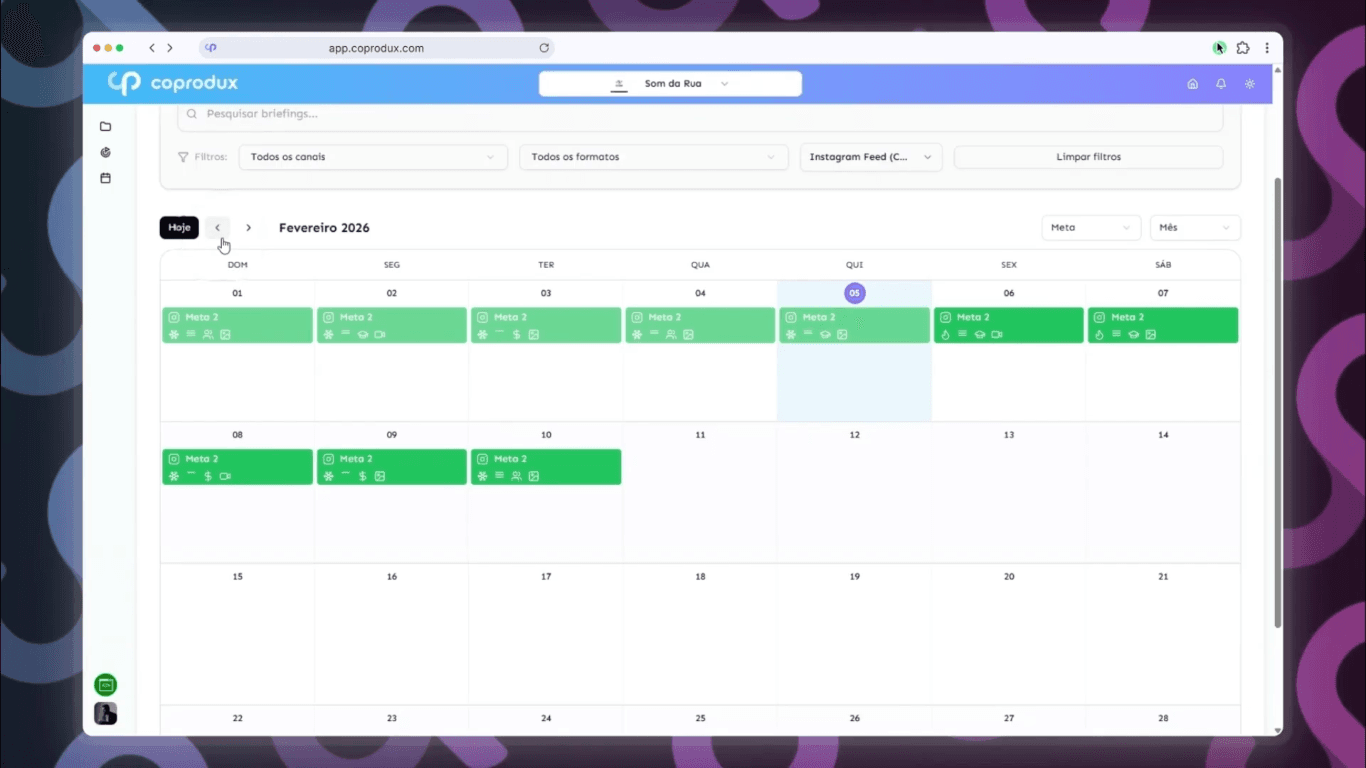
Task: Click the Instagram icon on day 08 card
Action: (174, 459)
